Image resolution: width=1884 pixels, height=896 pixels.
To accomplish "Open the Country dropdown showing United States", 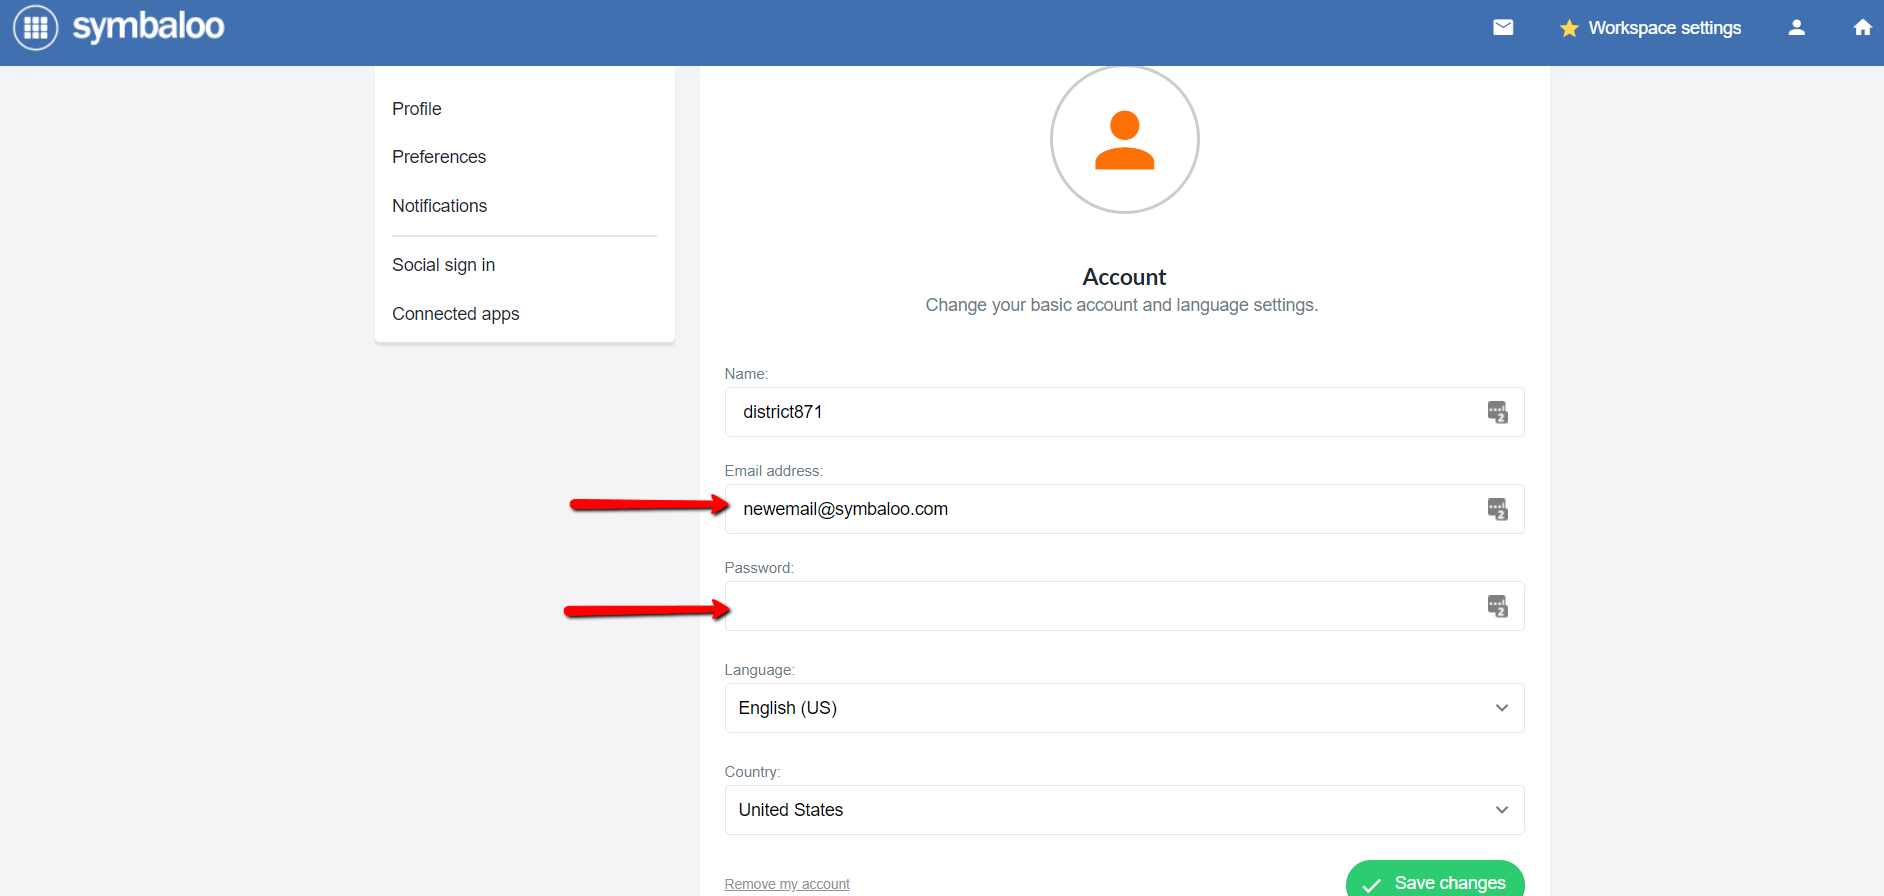I will (1124, 810).
